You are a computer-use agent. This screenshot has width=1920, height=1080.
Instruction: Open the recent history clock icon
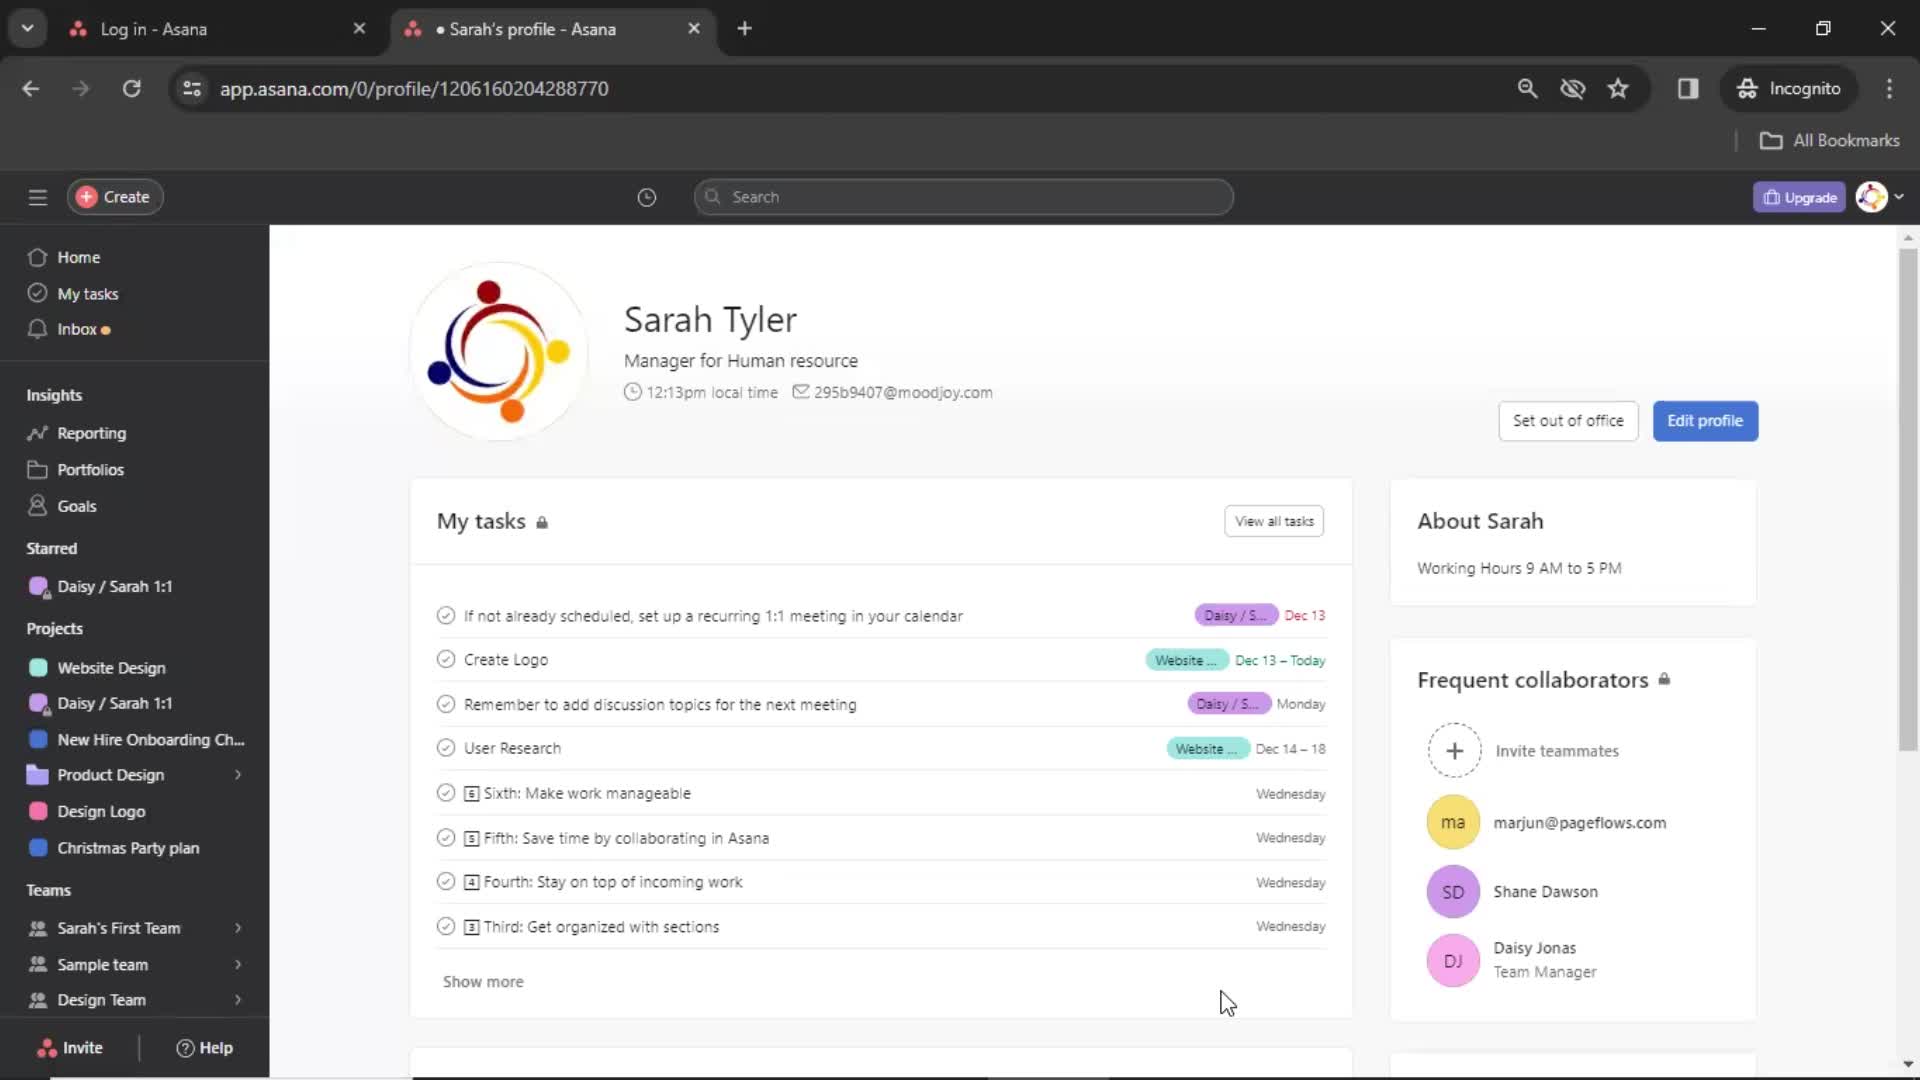point(646,196)
